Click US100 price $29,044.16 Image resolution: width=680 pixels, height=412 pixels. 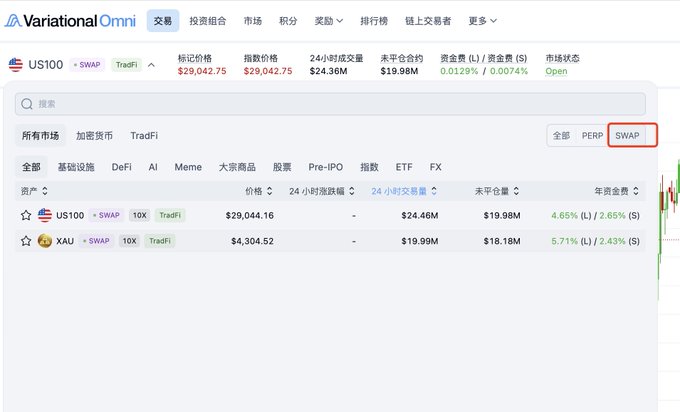249,215
